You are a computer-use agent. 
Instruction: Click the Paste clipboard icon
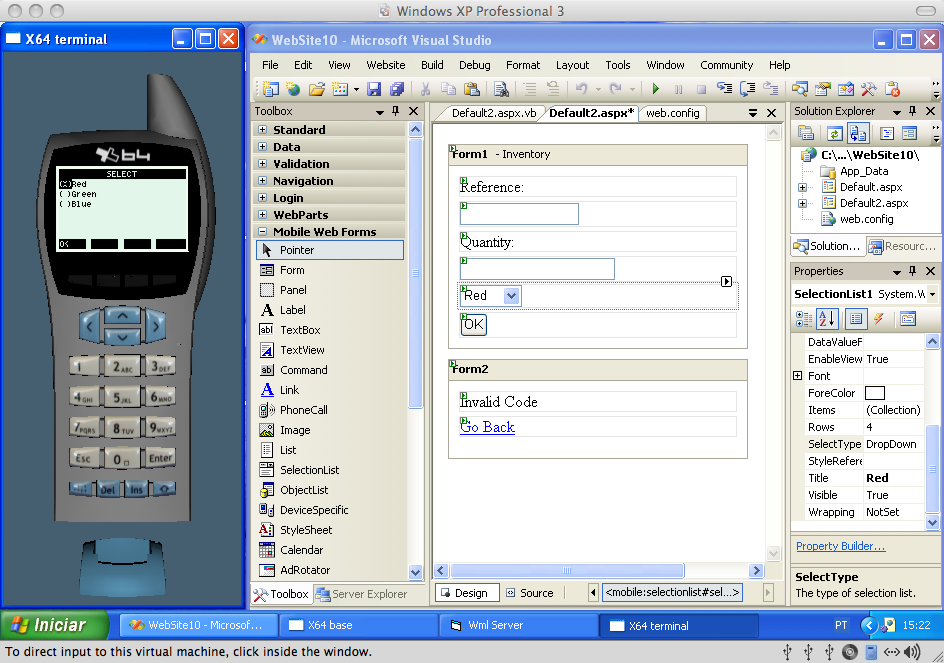tap(472, 89)
